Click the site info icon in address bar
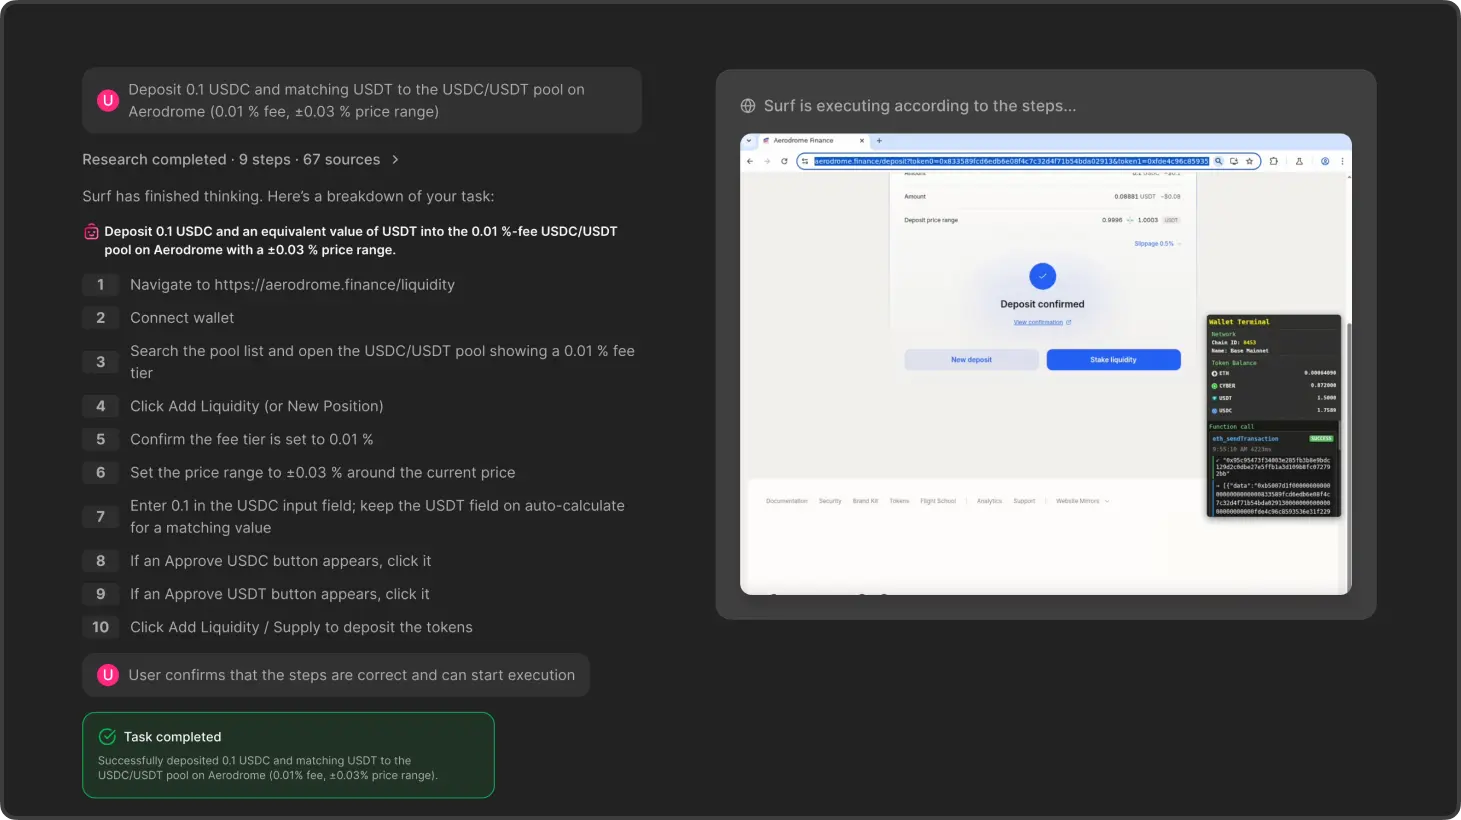This screenshot has height=820, width=1461. pyautogui.click(x=805, y=161)
